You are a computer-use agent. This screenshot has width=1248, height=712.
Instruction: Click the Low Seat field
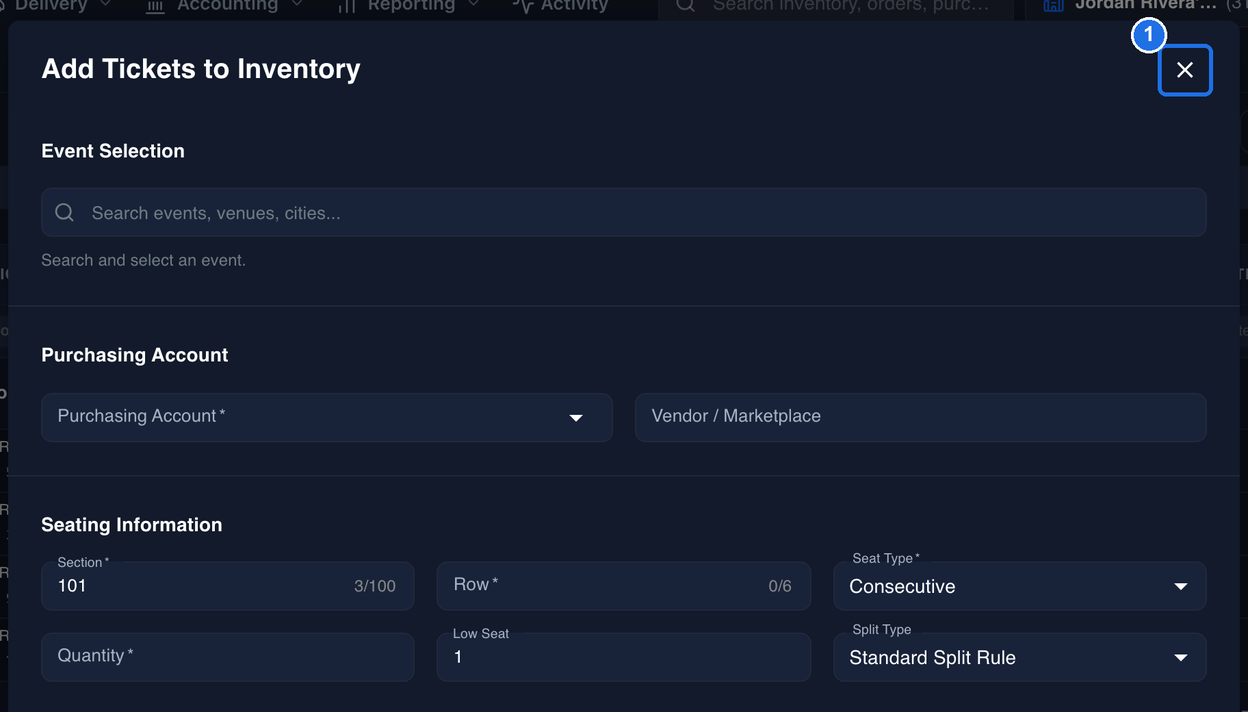point(624,657)
